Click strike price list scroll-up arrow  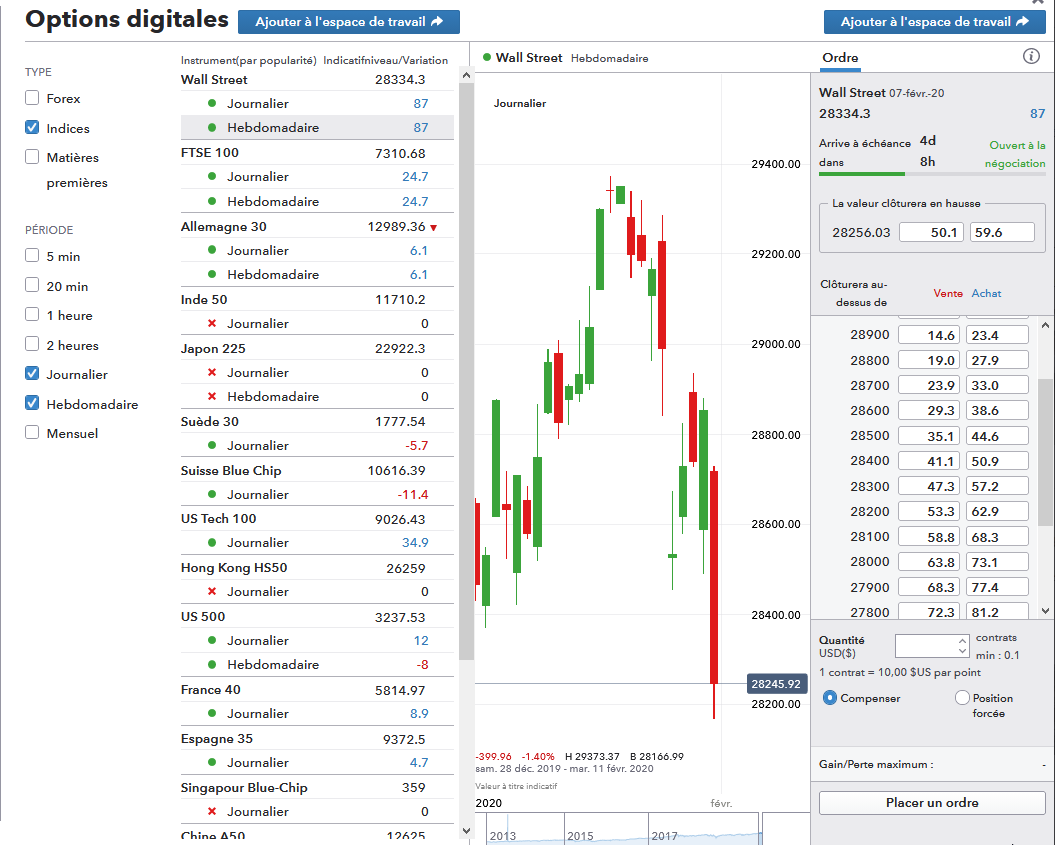tap(1045, 326)
